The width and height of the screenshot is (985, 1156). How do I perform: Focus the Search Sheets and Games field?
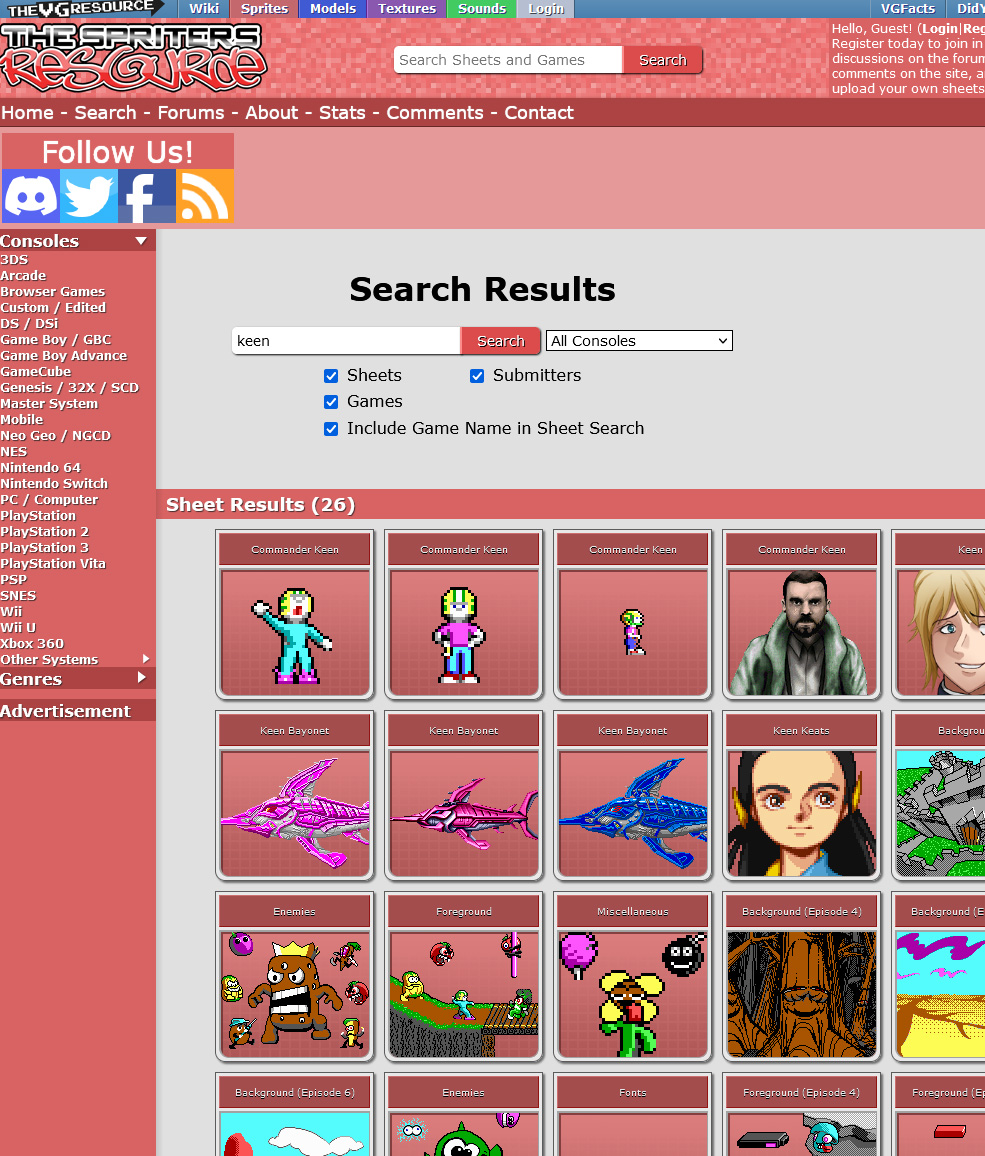(x=508, y=60)
